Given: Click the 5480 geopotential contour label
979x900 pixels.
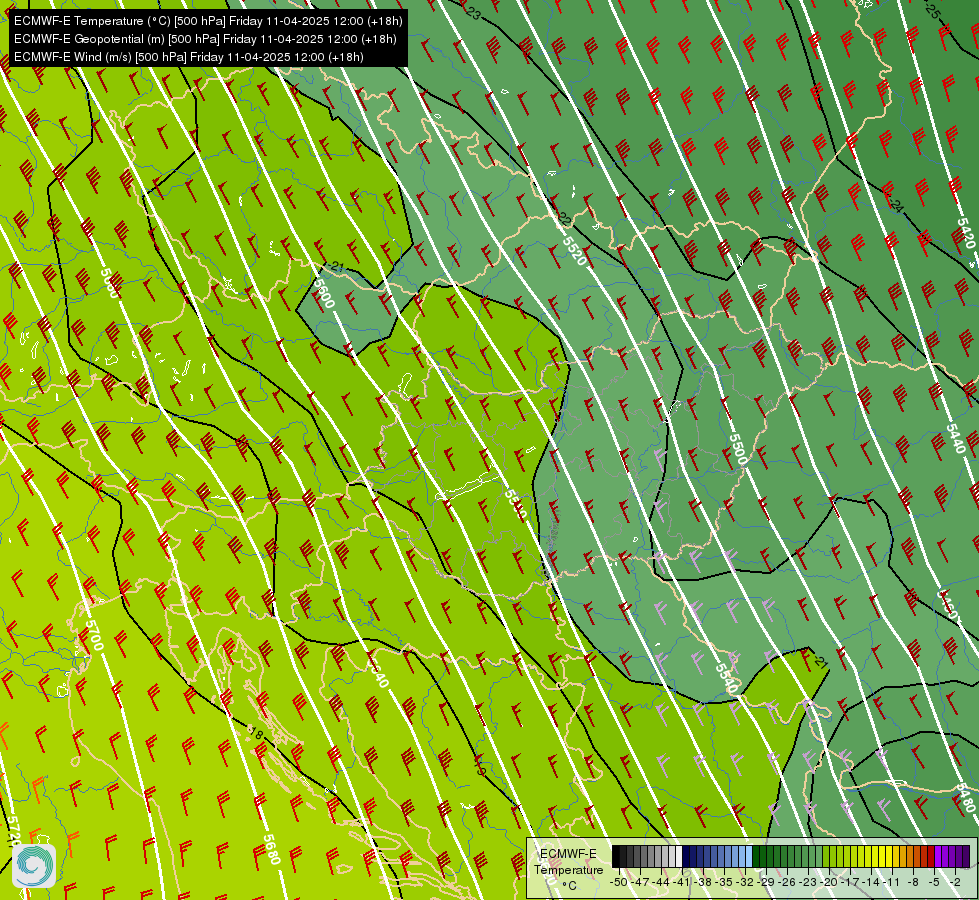Looking at the screenshot, I should [x=967, y=798].
